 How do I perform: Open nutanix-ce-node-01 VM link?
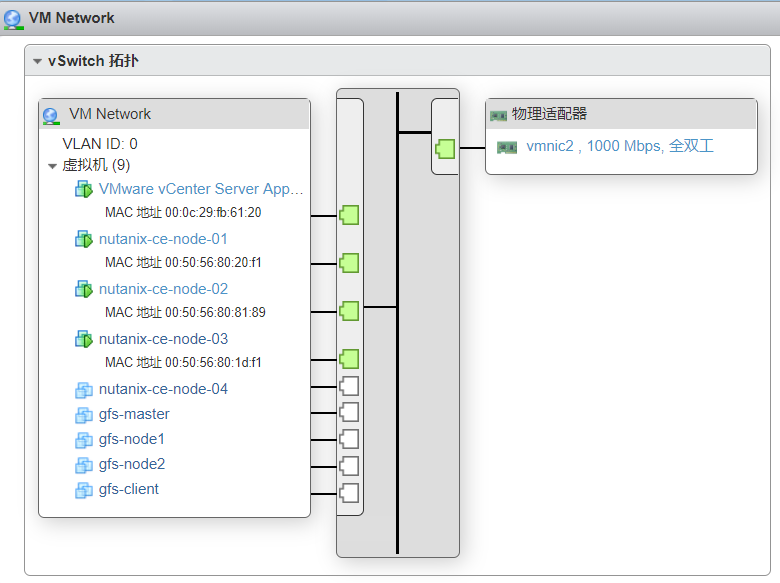pyautogui.click(x=163, y=239)
